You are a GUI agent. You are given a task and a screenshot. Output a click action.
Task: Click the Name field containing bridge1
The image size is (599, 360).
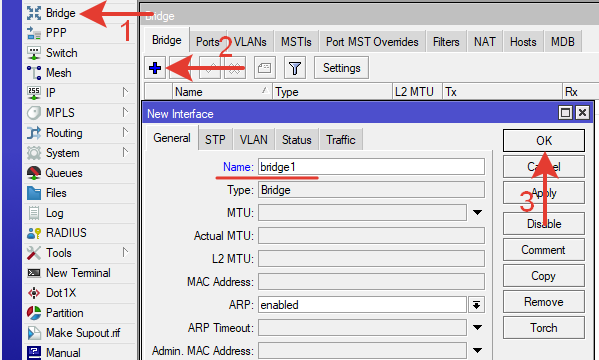371,167
